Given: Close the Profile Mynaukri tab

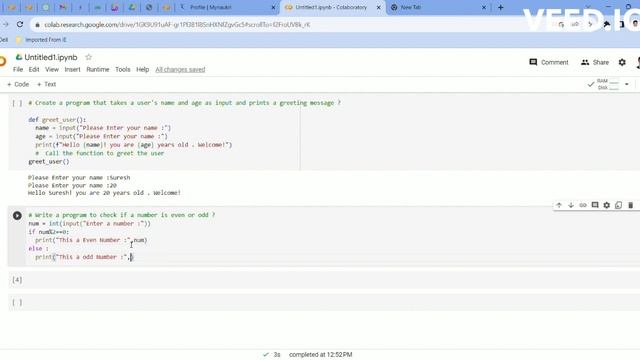Looking at the screenshot, I should [x=273, y=7].
